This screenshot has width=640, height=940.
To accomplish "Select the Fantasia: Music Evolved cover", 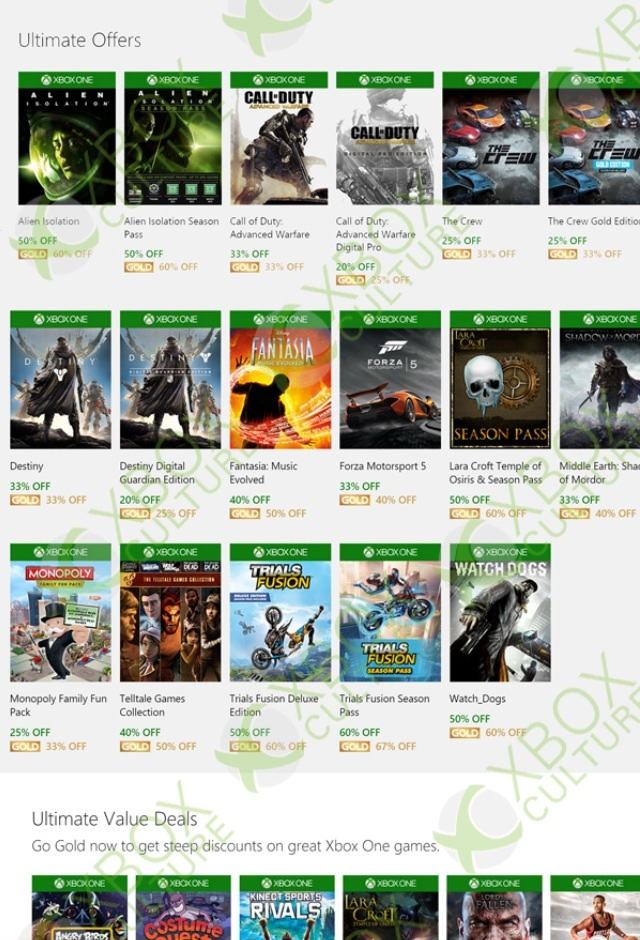I will [x=280, y=379].
